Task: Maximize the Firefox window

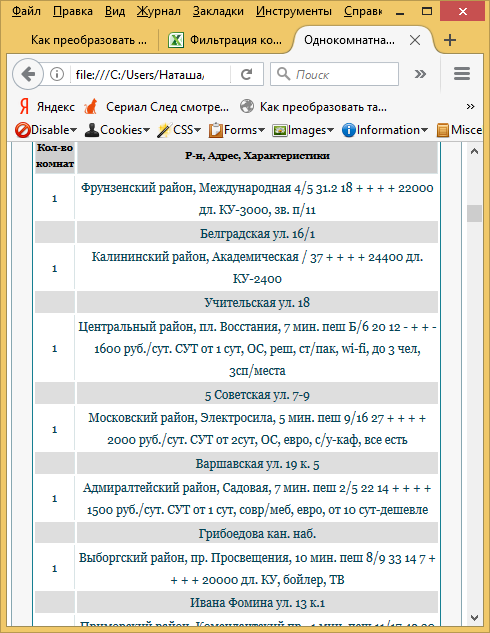Action: [427, 11]
